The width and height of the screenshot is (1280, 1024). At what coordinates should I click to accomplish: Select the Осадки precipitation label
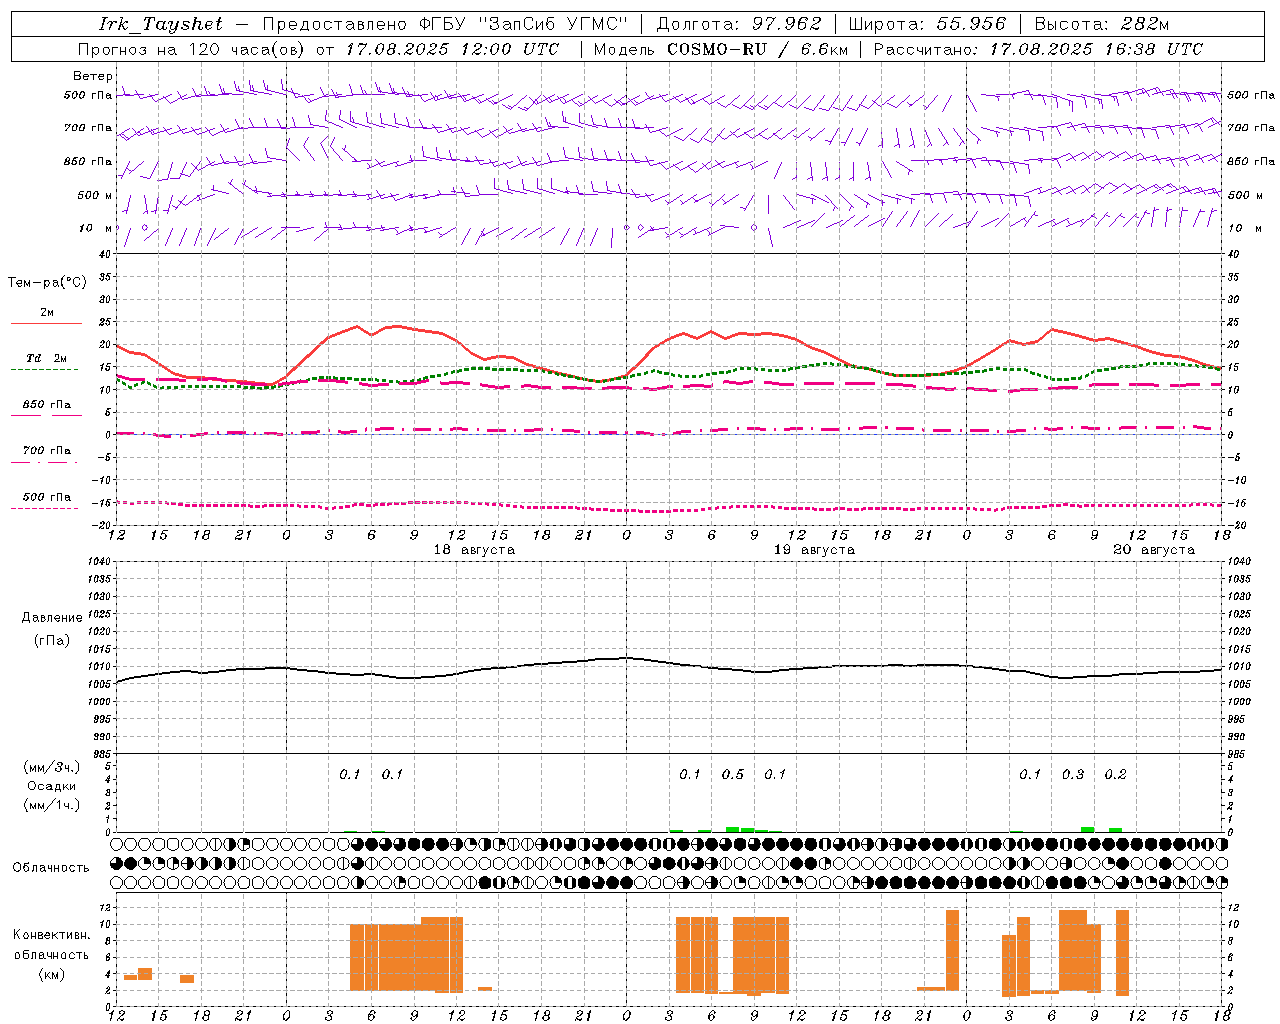click(x=52, y=786)
